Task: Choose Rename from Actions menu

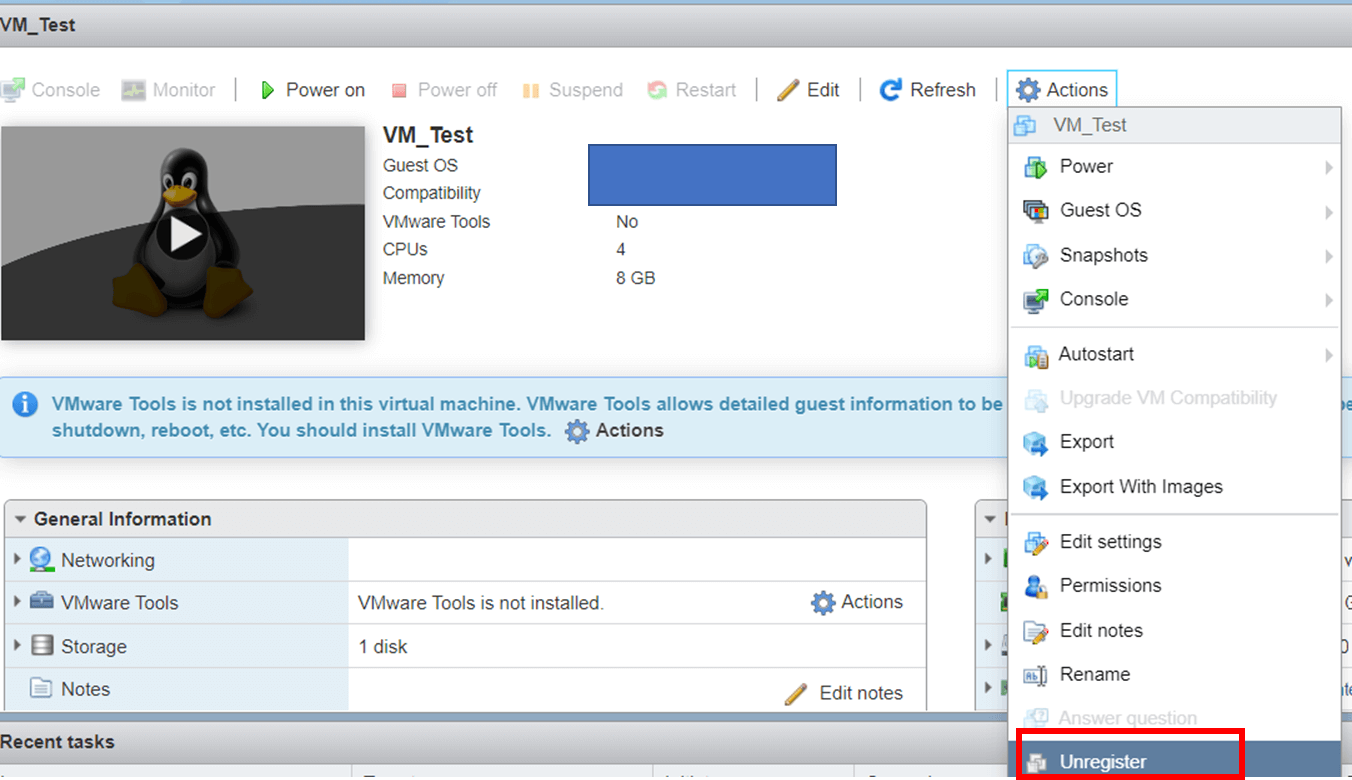Action: [1174, 675]
